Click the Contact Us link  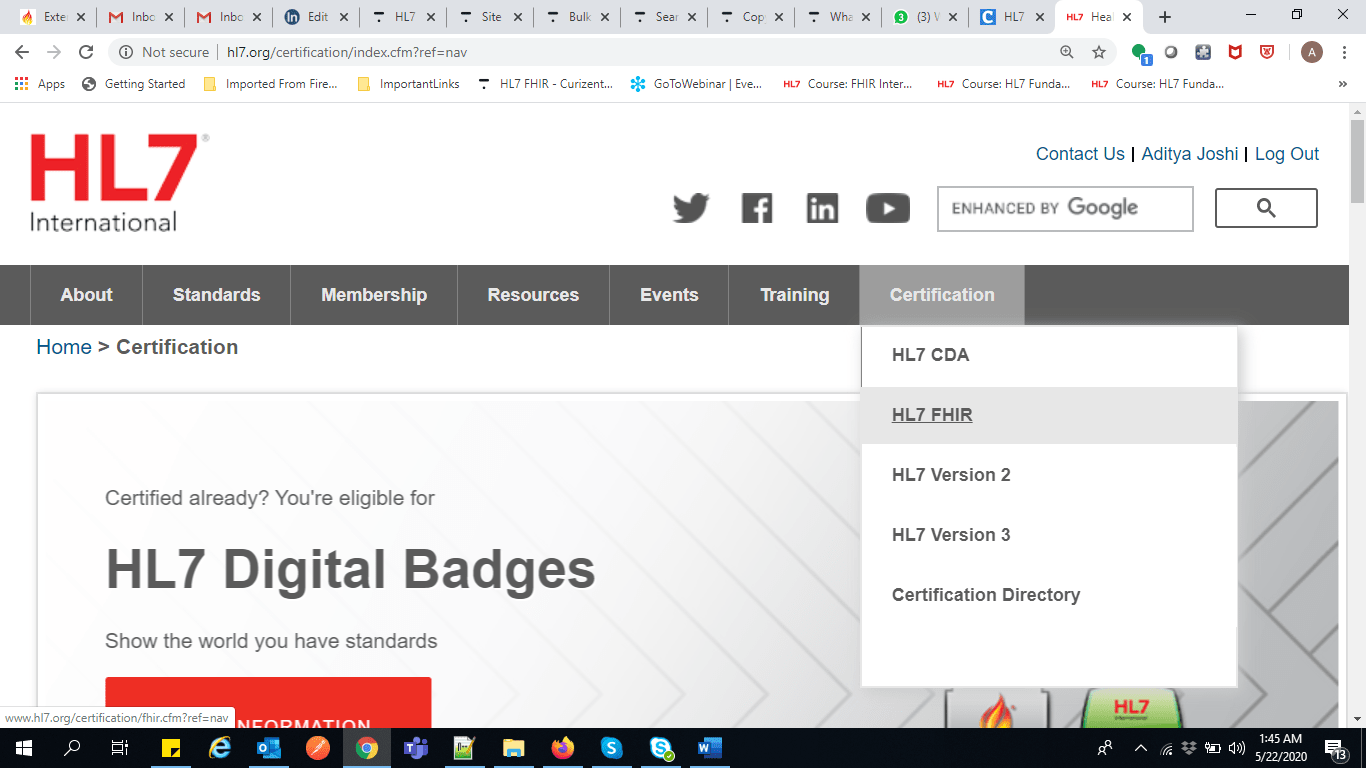pyautogui.click(x=1080, y=154)
